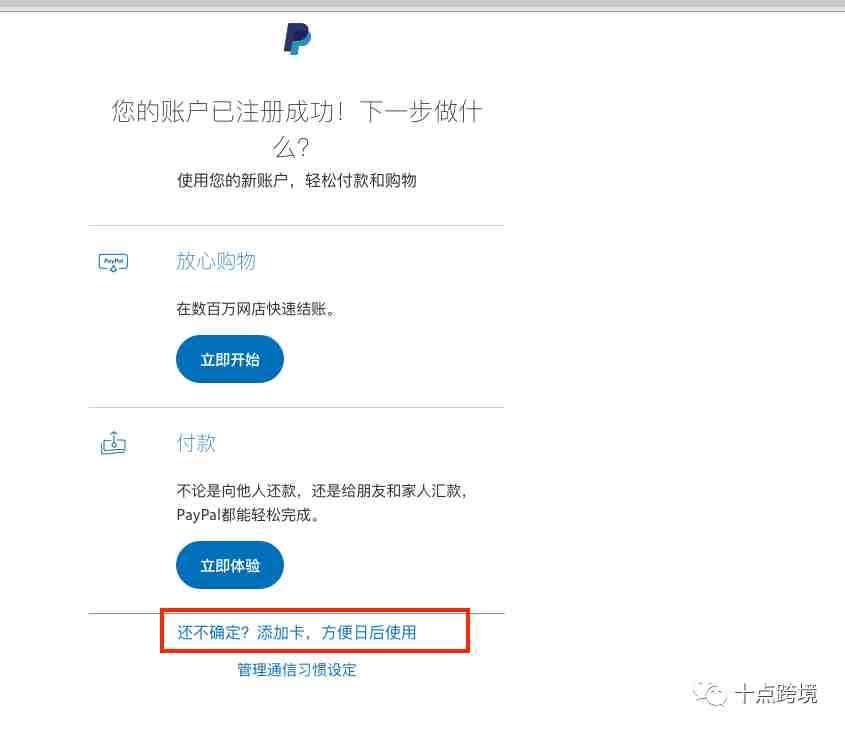Select the 付款 section heading
The width and height of the screenshot is (845, 731).
pyautogui.click(x=196, y=443)
